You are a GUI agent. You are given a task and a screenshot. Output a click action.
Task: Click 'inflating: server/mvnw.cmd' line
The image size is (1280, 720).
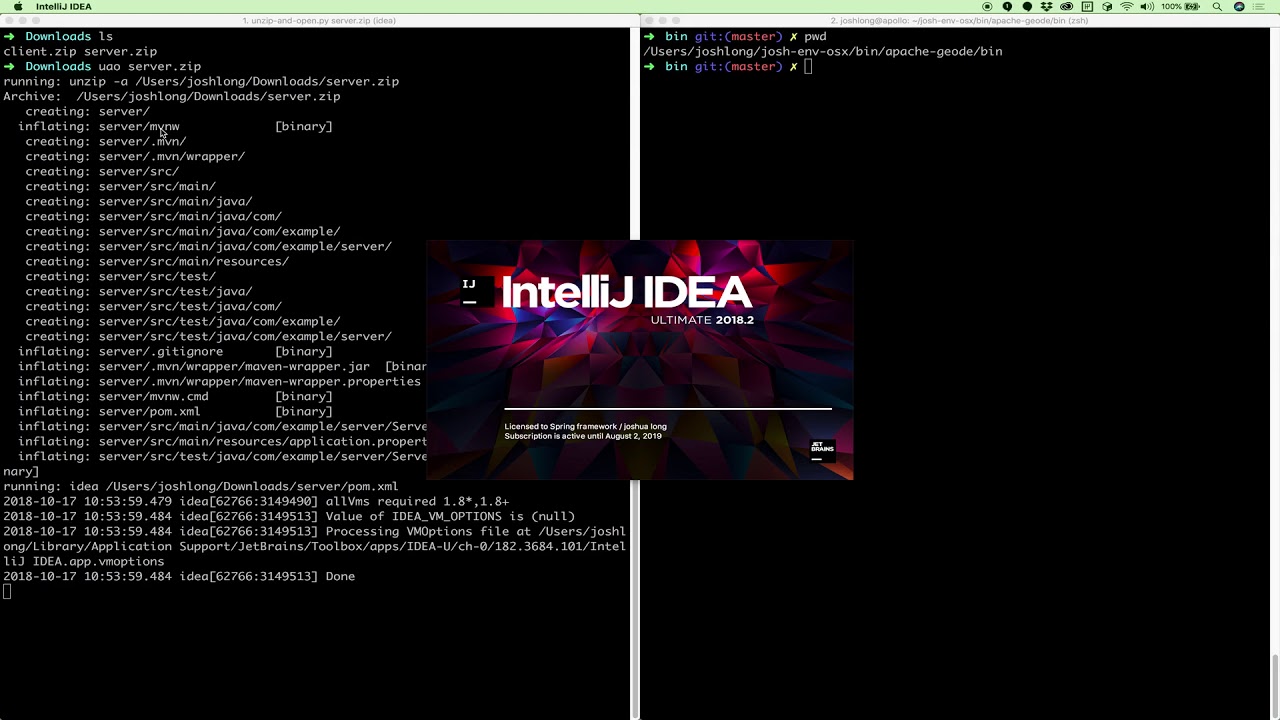175,397
